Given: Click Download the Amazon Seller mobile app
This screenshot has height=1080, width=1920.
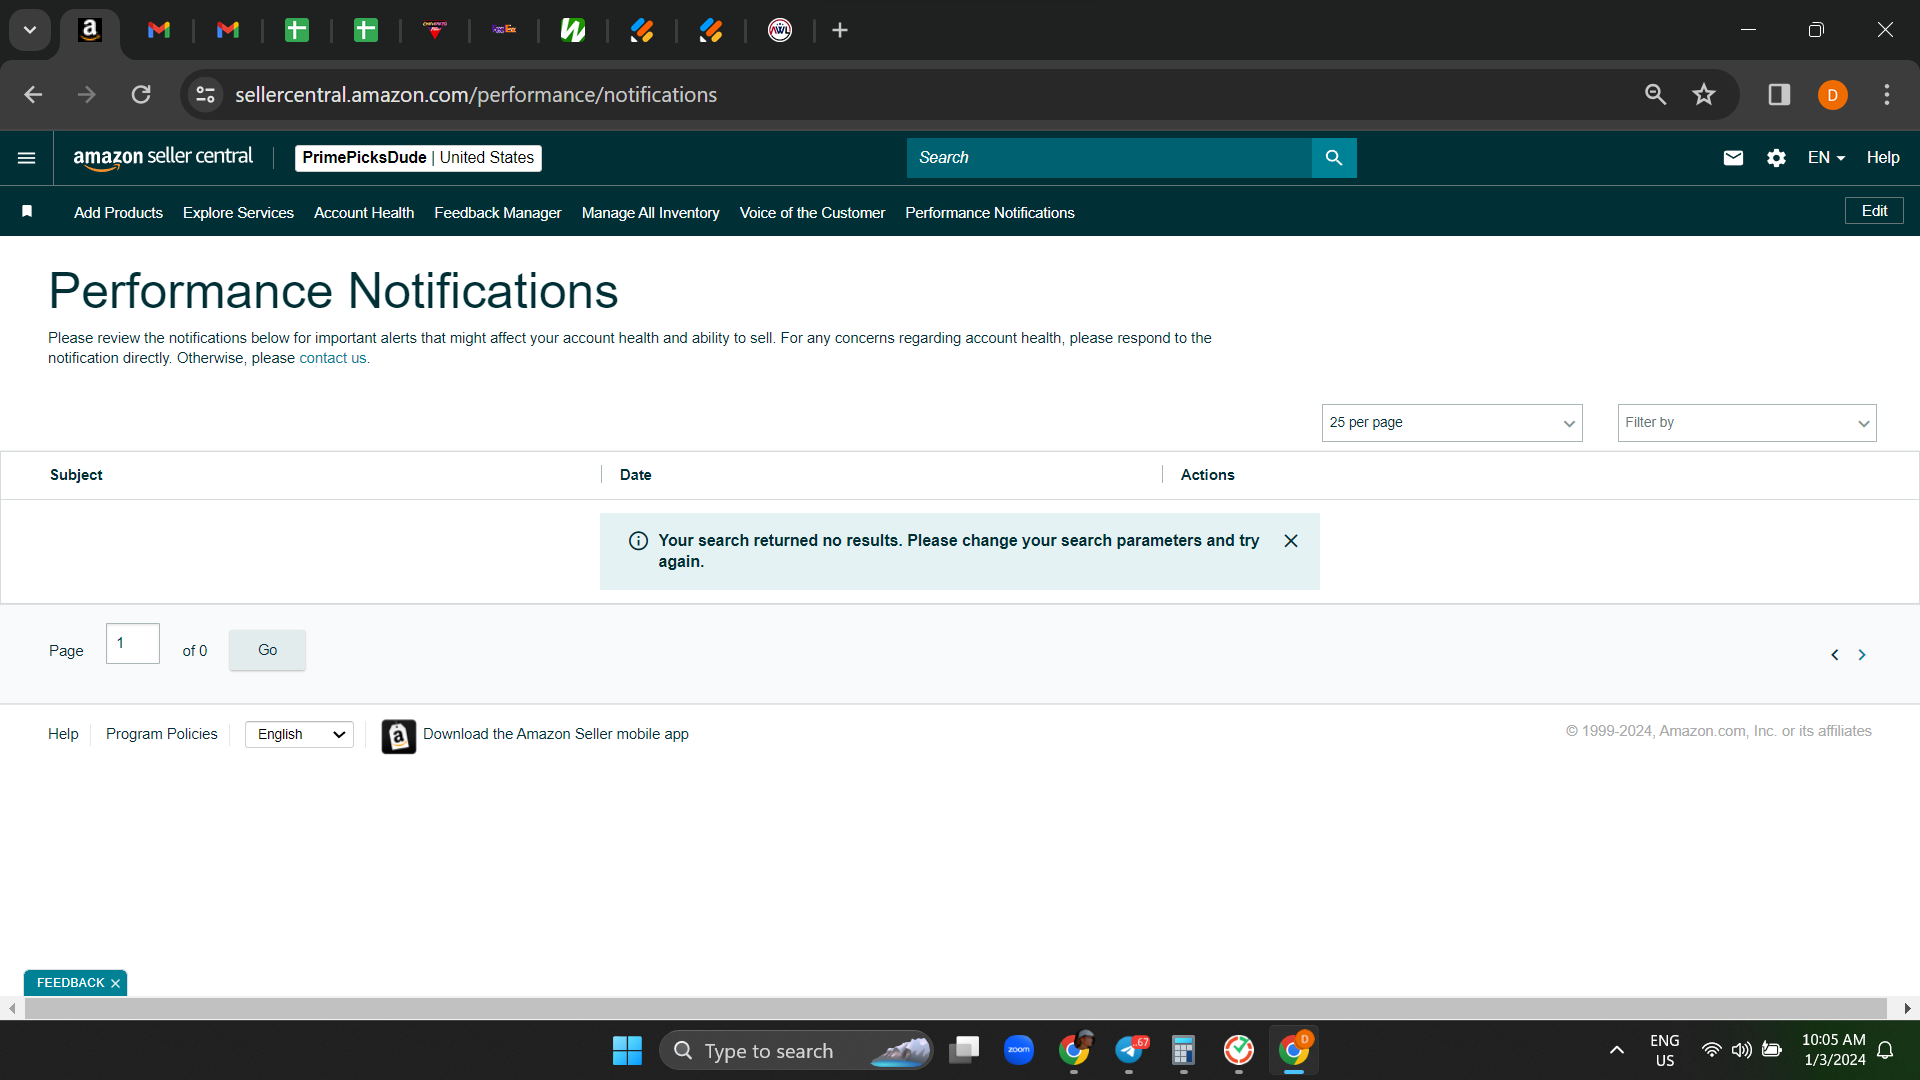Looking at the screenshot, I should (556, 735).
